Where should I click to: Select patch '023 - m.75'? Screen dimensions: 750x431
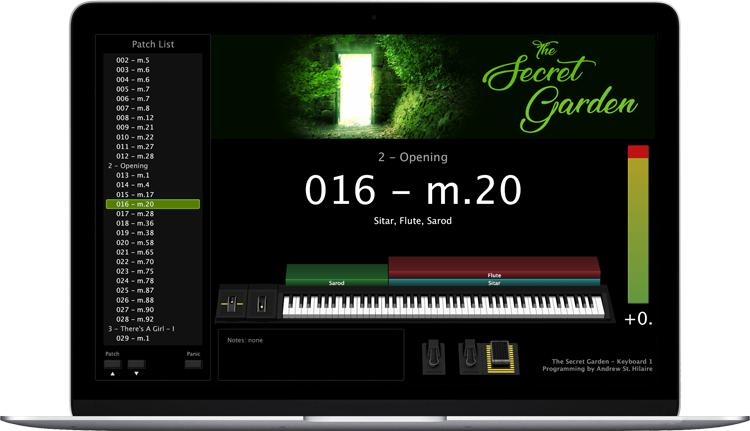[x=134, y=271]
